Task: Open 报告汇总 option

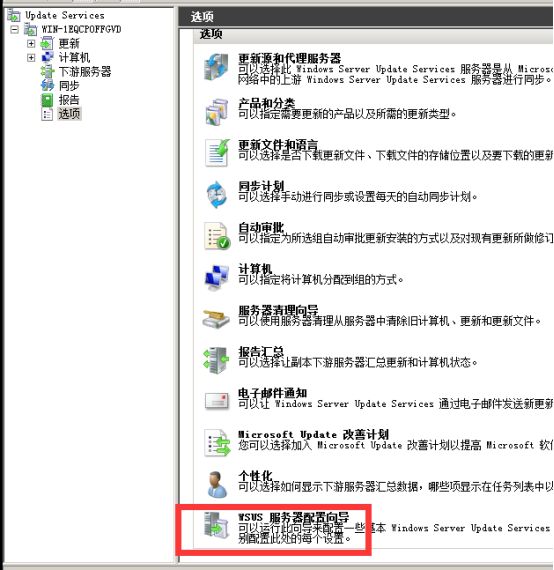Action: pyautogui.click(x=261, y=352)
